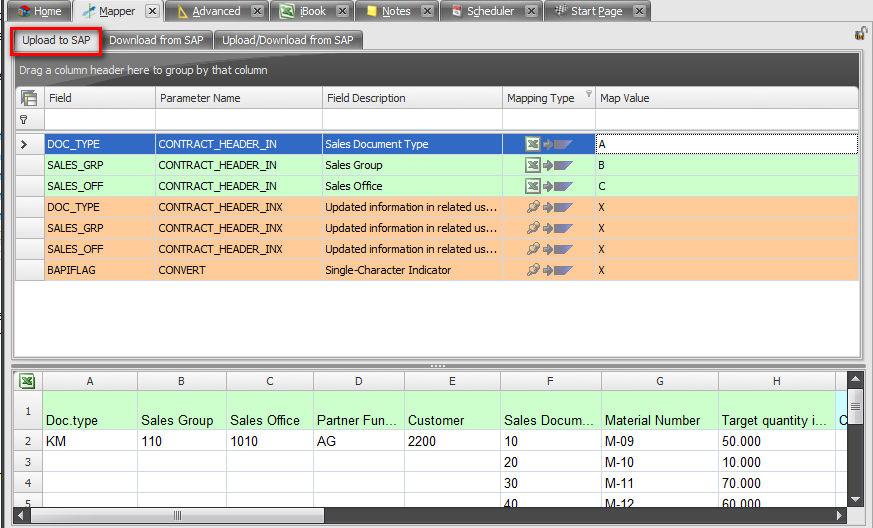Viewport: 873px width, 528px height.
Task: Click mapping type icon for Sales Document Type row
Action: coord(549,144)
